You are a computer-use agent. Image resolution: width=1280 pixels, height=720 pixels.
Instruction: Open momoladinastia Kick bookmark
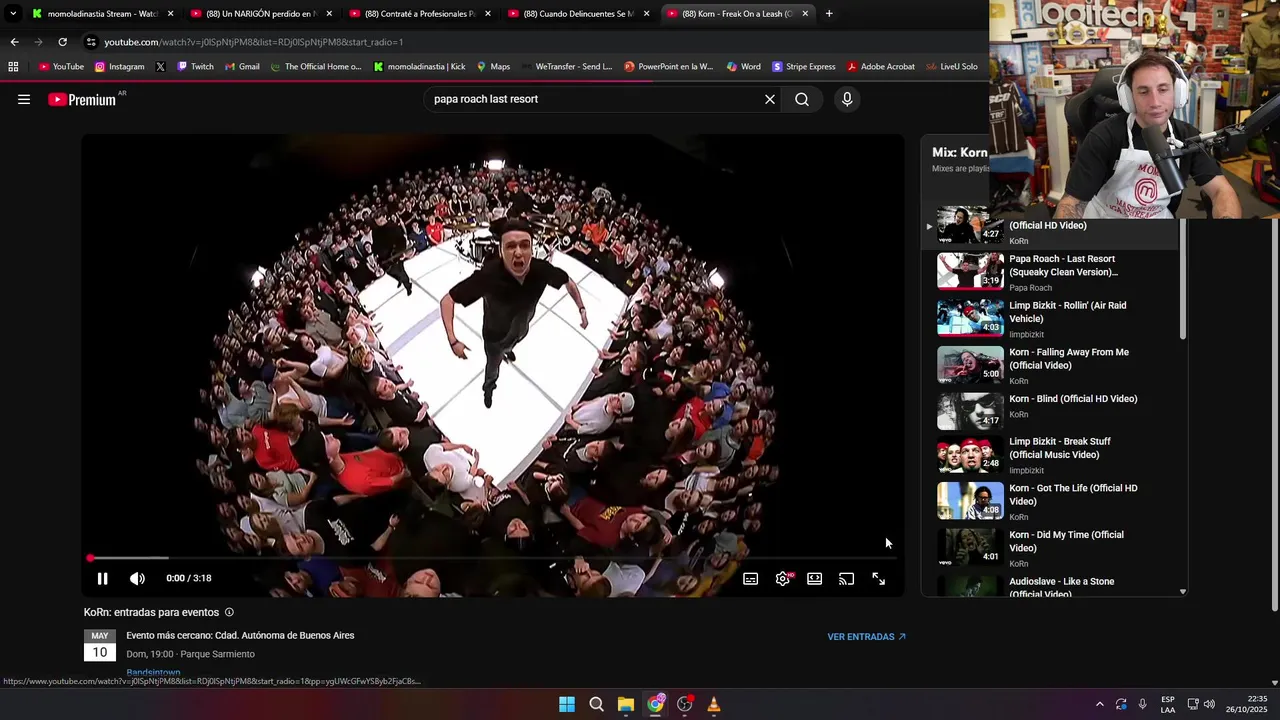tap(419, 66)
